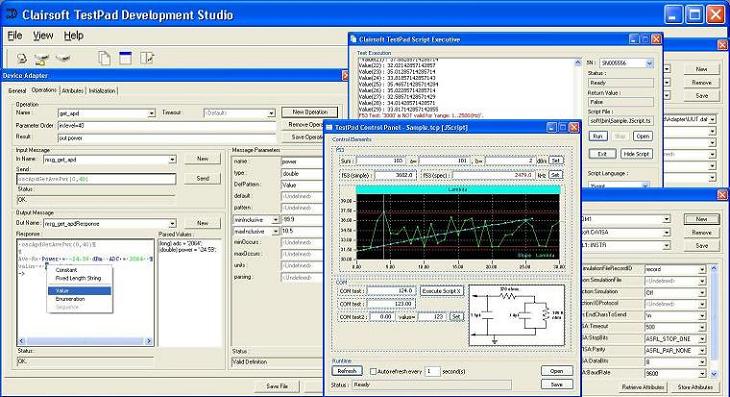Click Set in the f53 (simple) row
The height and width of the screenshot is (397, 730).
[x=555, y=175]
